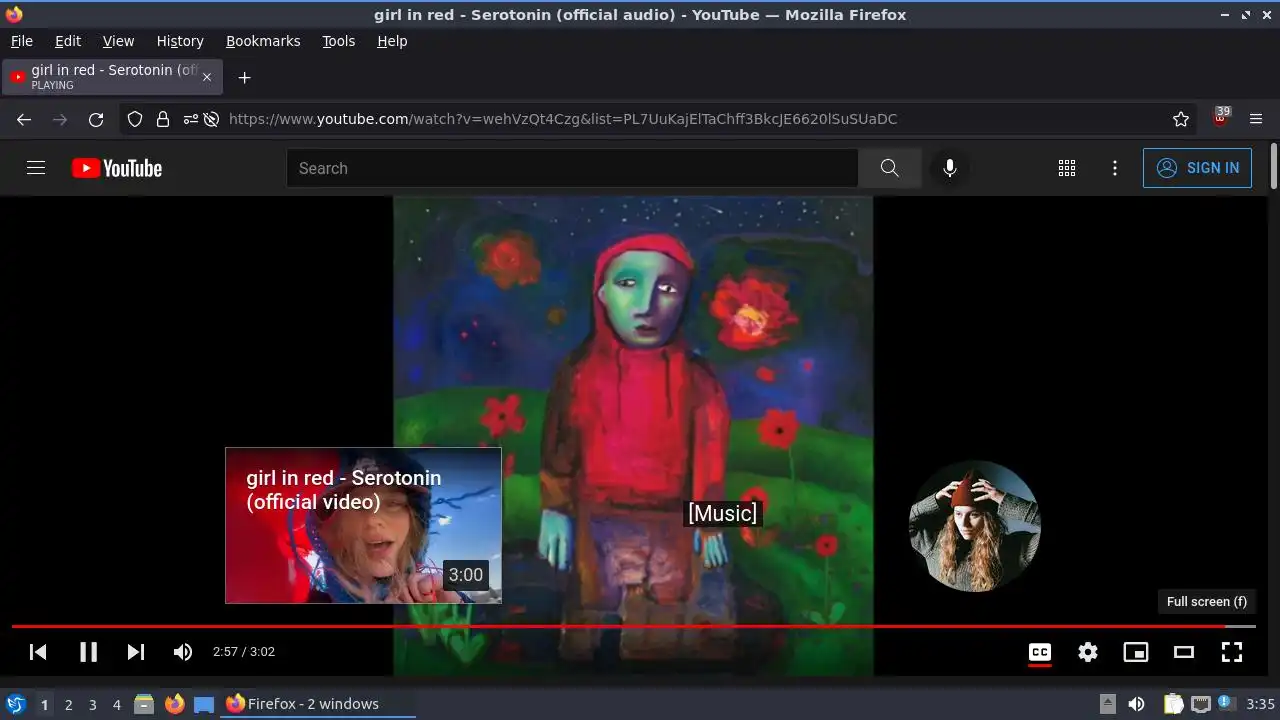Close the girl in red tab
The height and width of the screenshot is (720, 1280).
click(x=207, y=77)
